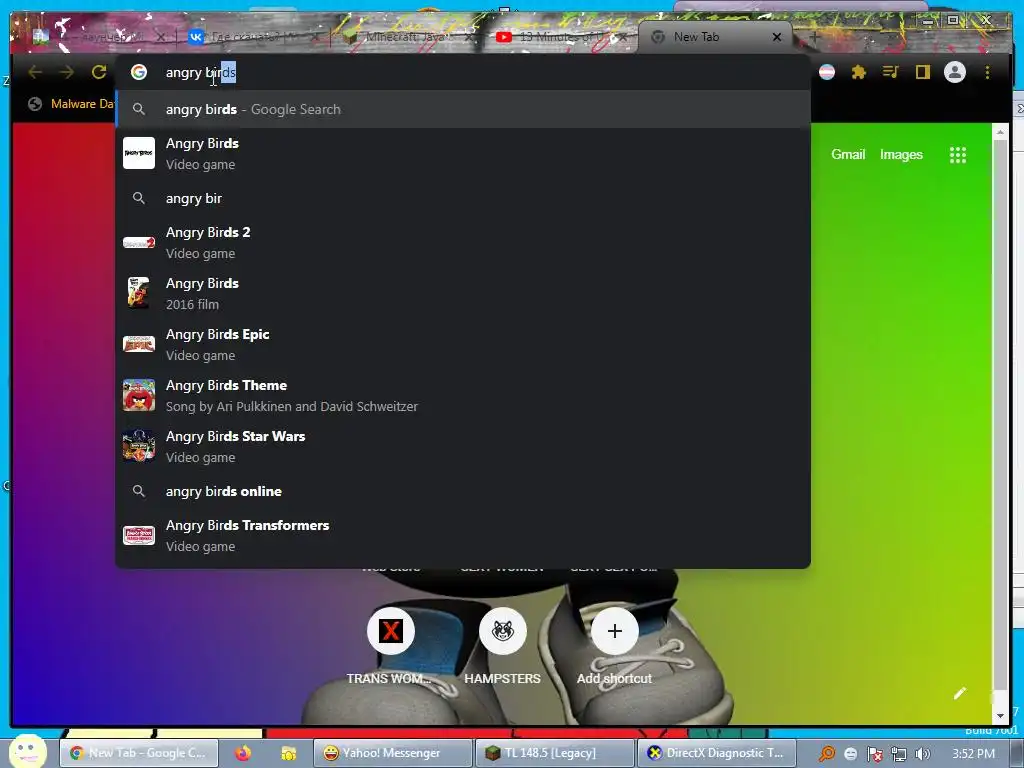Screen dimensions: 1024x768
Task: Click the Angry Birds Star Wars thumbnail
Action: pos(139,446)
